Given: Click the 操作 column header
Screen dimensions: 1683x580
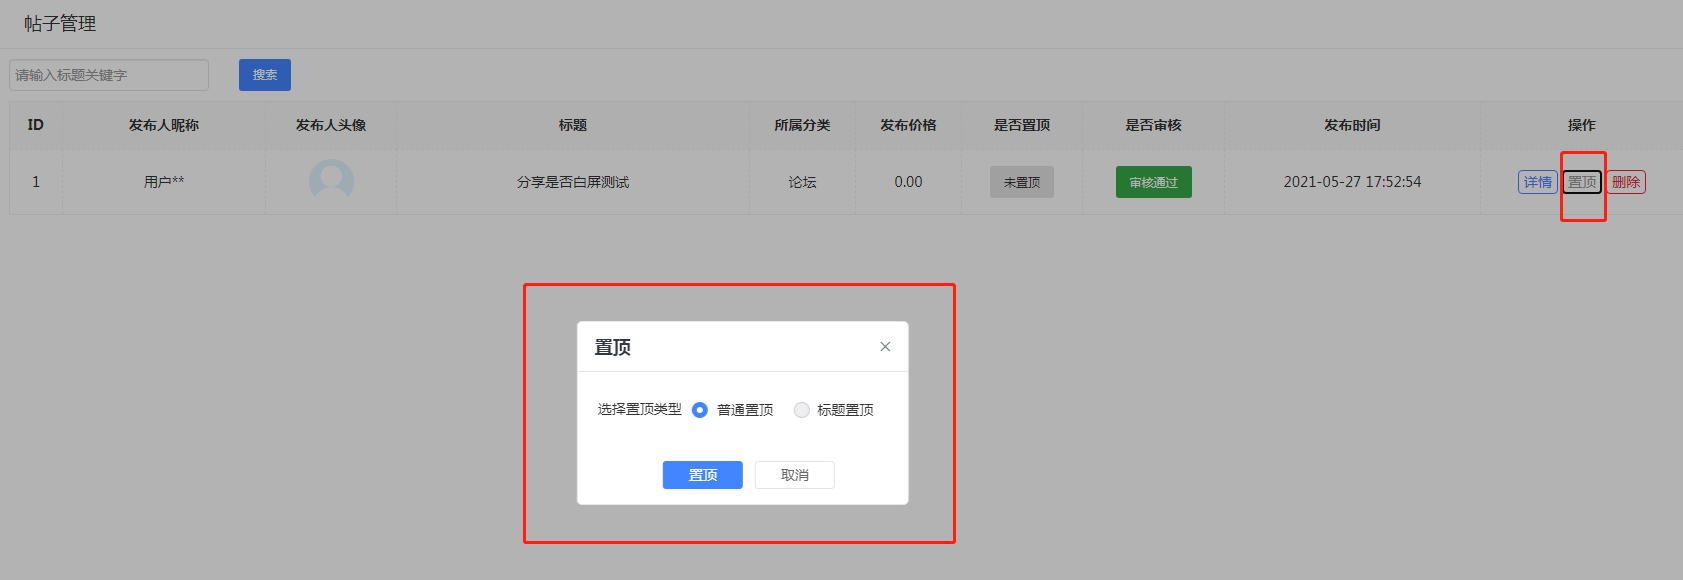Looking at the screenshot, I should coord(1582,125).
